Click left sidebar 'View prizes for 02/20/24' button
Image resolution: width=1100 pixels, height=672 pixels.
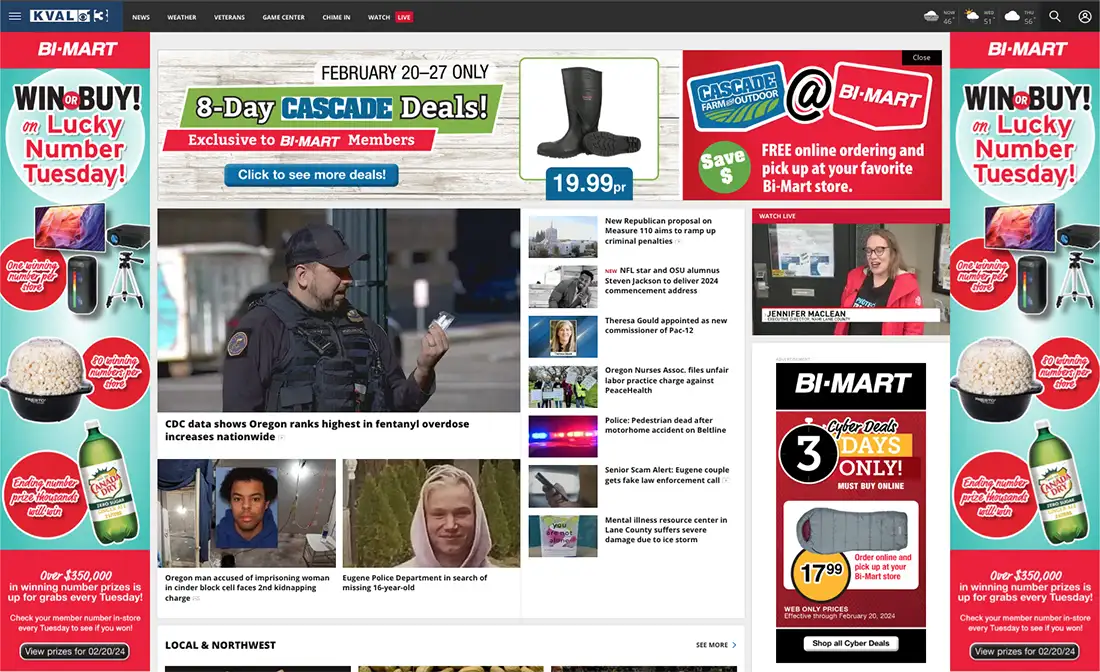75,652
